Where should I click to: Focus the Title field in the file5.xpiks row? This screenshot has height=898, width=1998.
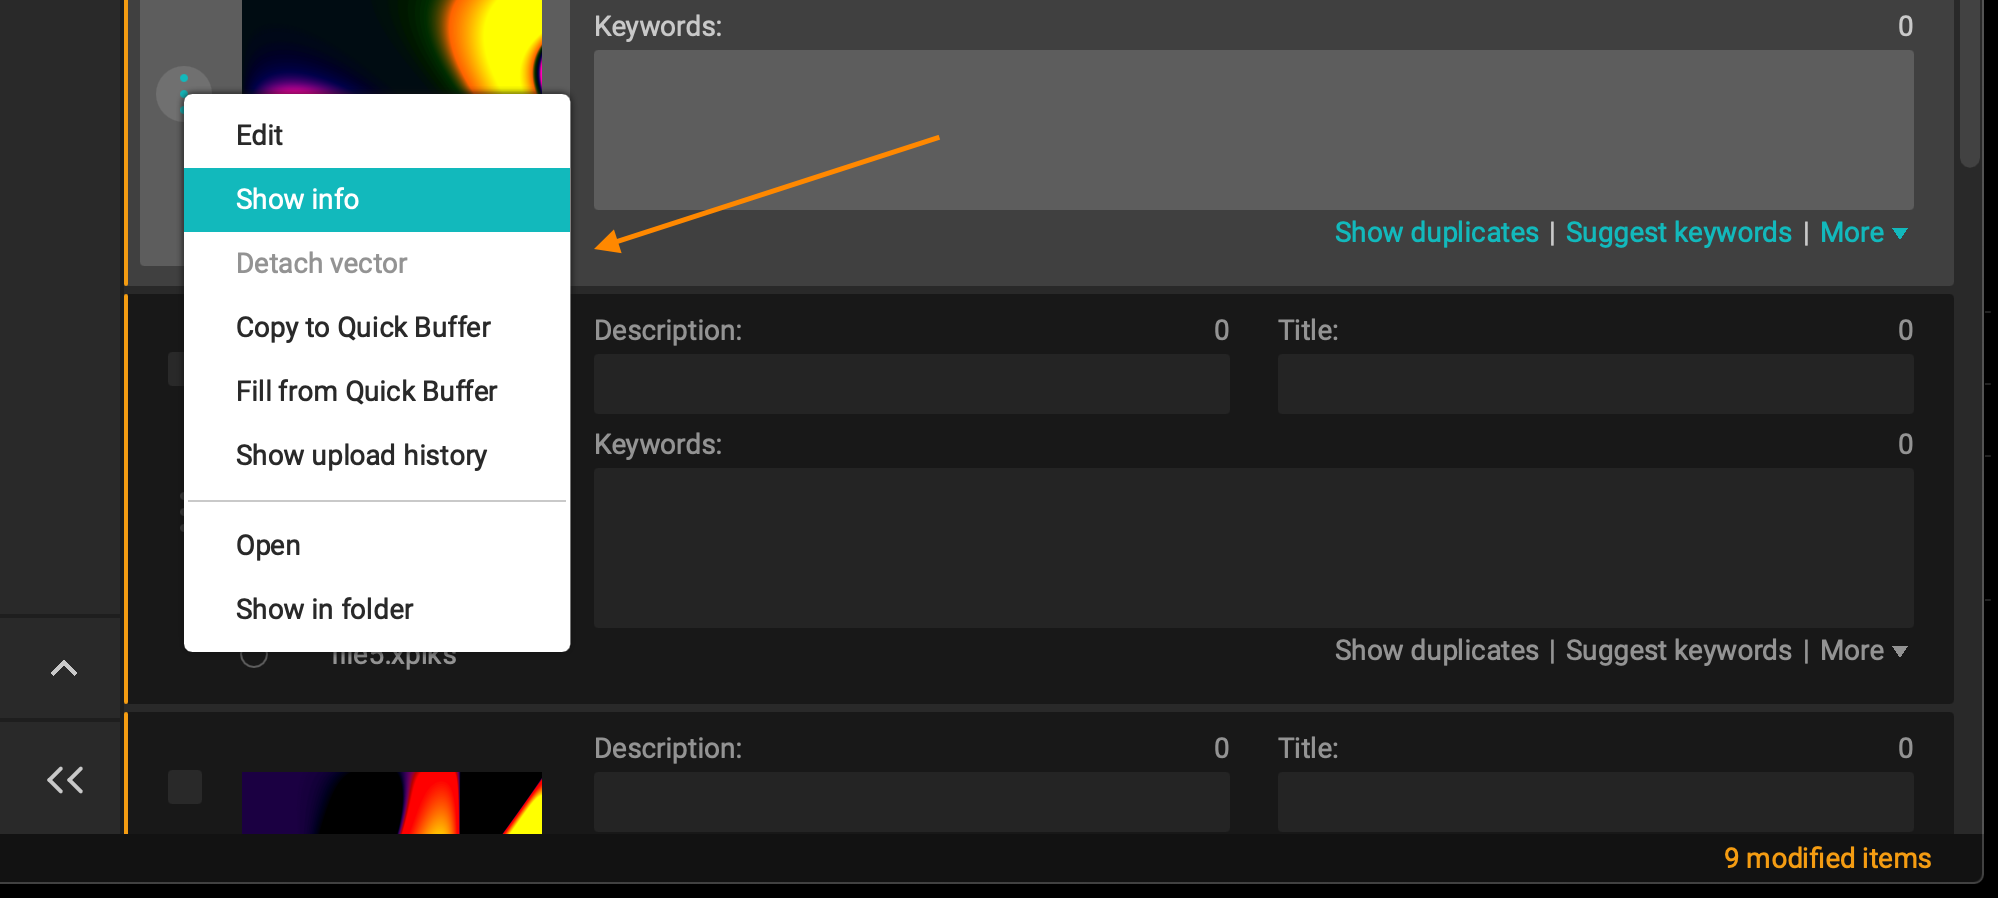coord(1595,384)
